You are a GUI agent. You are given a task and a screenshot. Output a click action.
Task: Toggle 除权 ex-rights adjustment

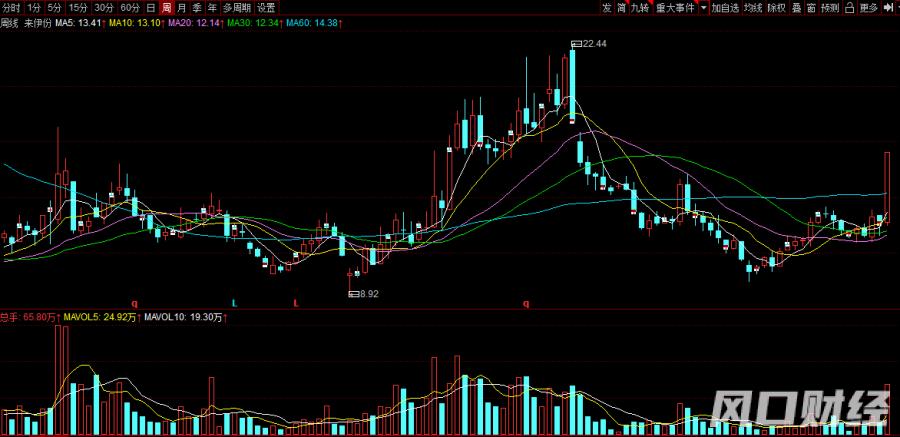tap(777, 8)
